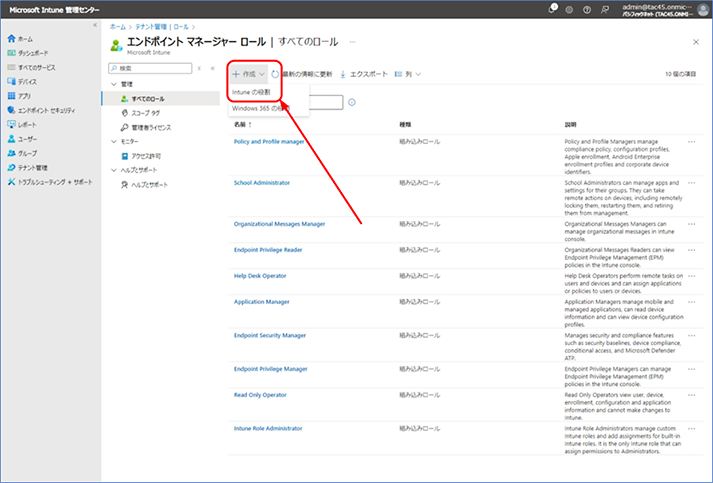Click the エクスポート button

click(x=364, y=74)
